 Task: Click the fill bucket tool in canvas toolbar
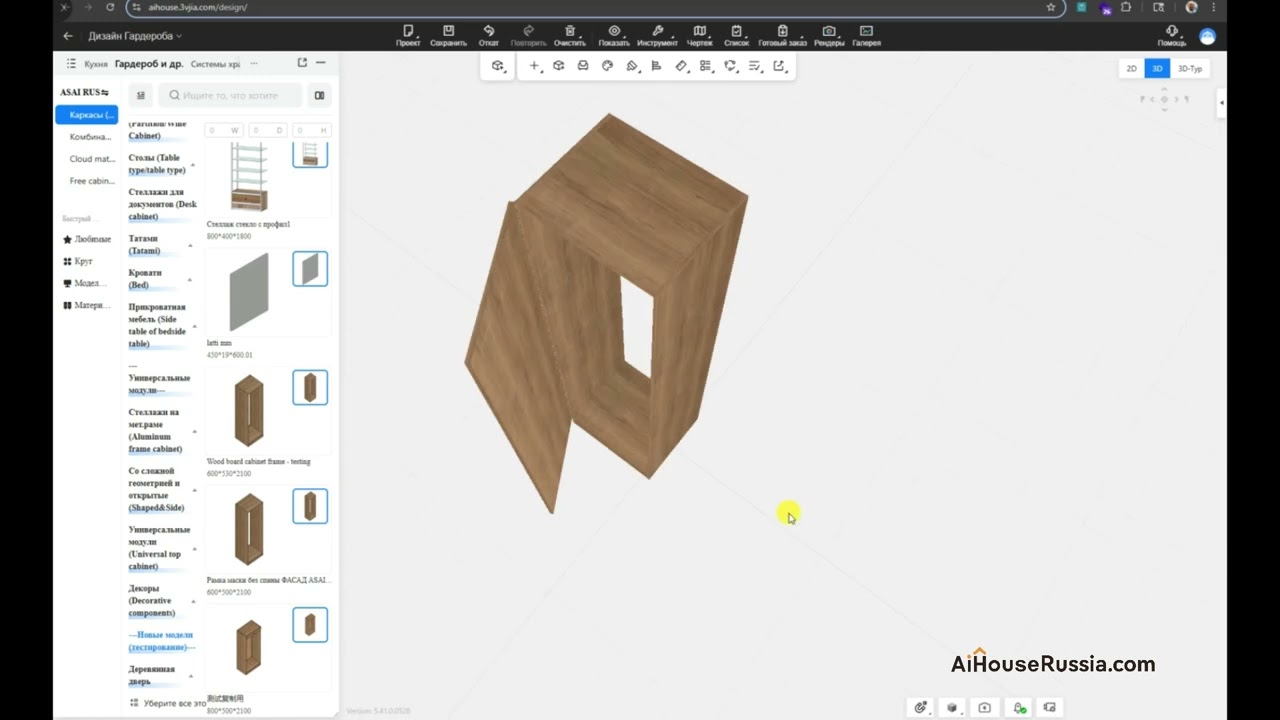pos(632,66)
